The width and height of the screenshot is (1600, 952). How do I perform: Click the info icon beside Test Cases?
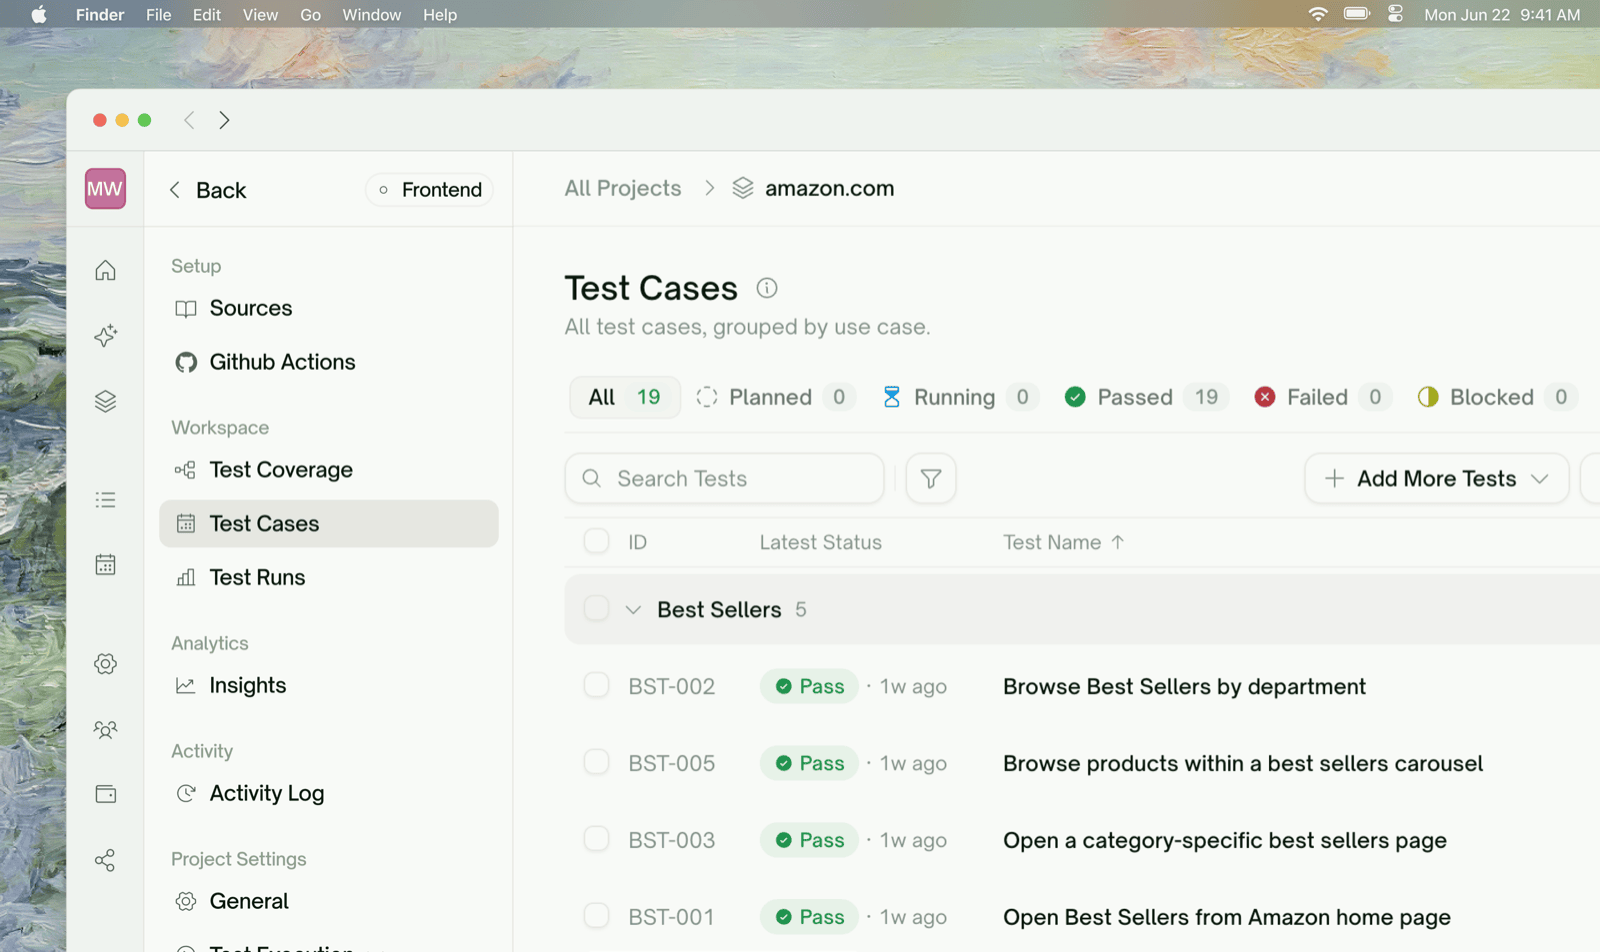[767, 288]
